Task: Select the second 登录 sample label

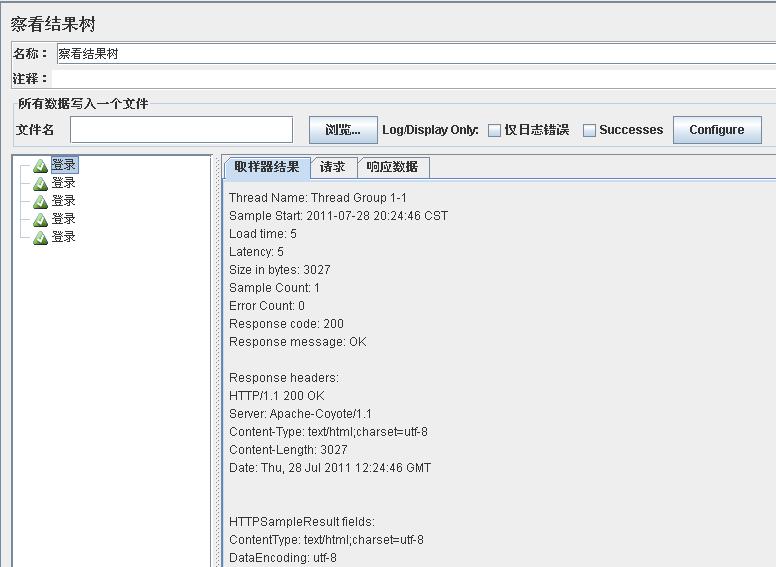Action: click(x=64, y=183)
